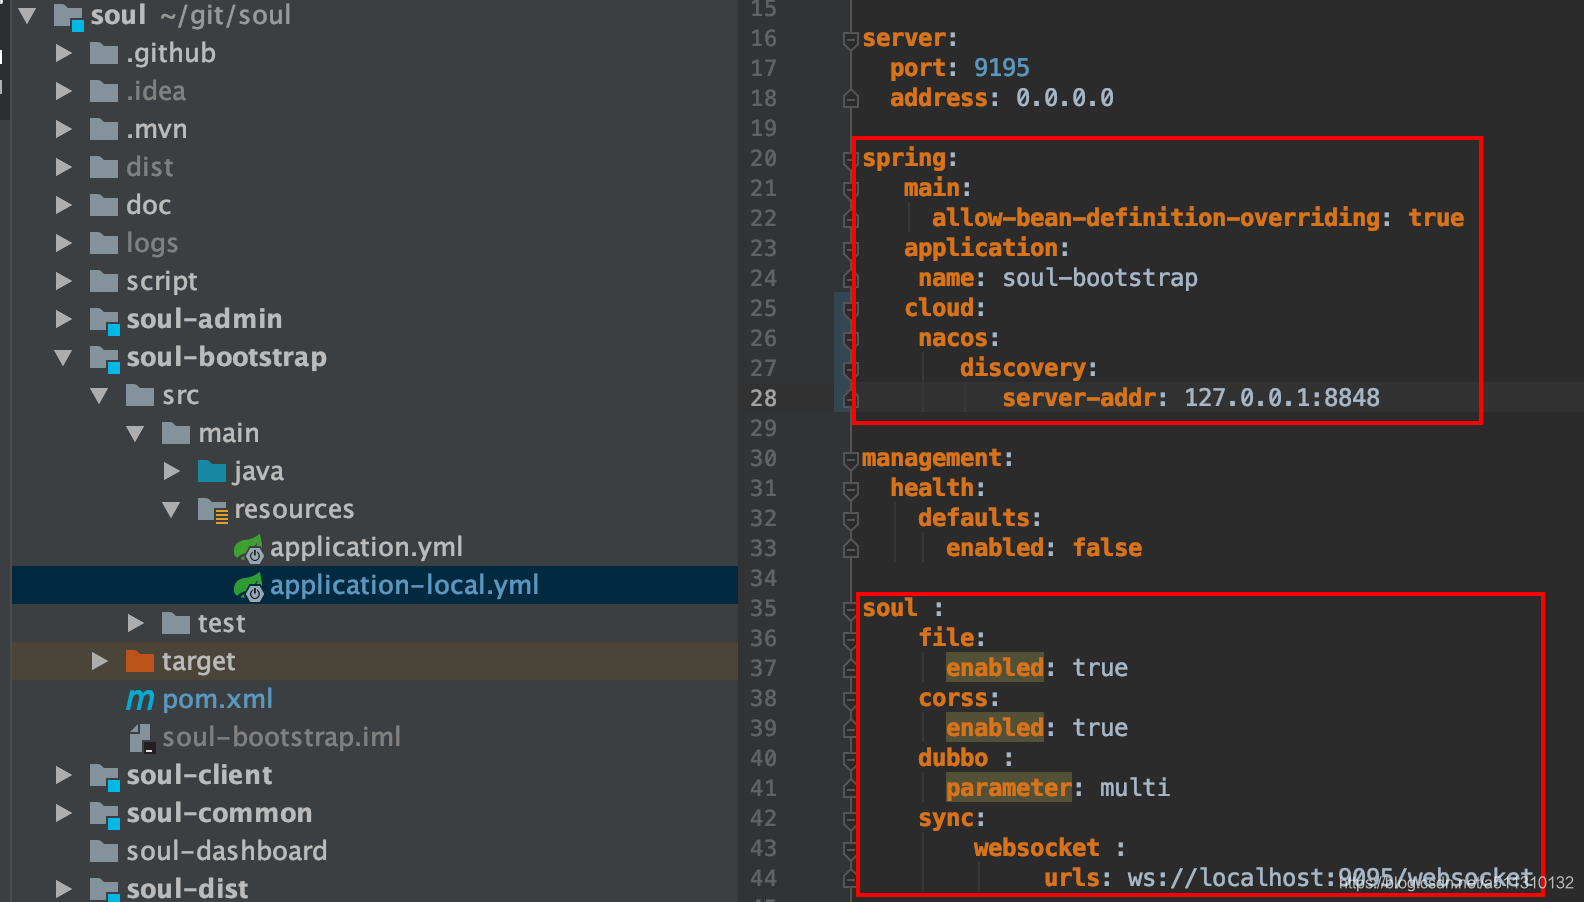Click the server-addr value 127.0.0.1:8848
Viewport: 1584px width, 902px height.
point(1282,398)
